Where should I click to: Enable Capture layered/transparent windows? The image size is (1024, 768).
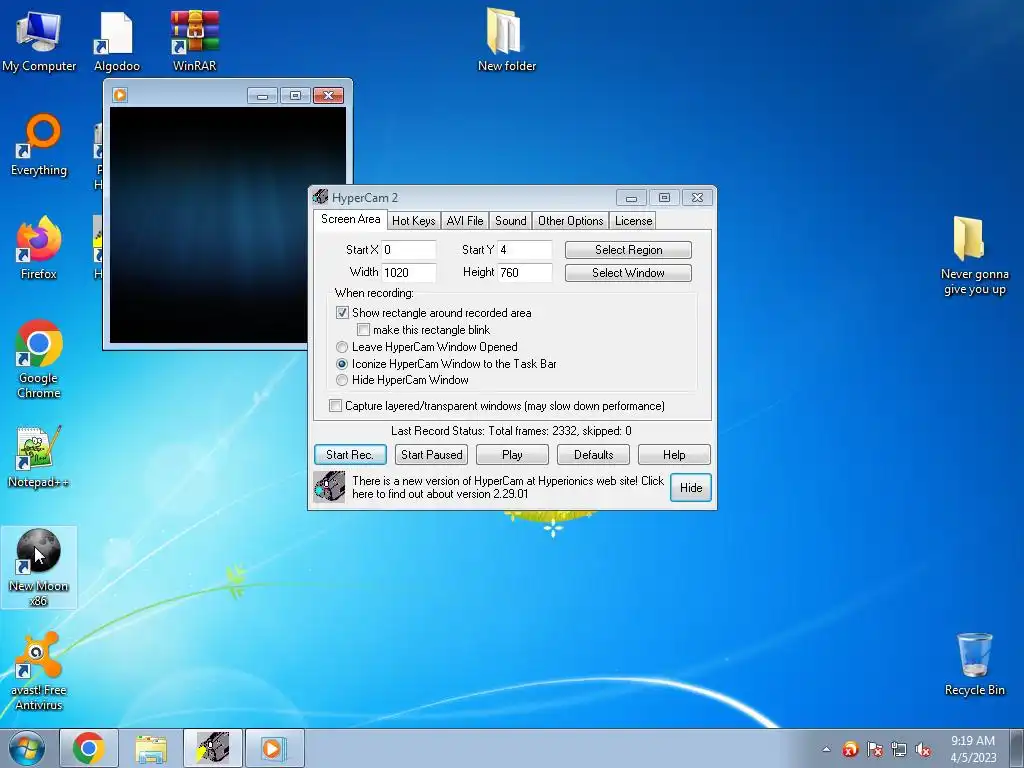(336, 406)
